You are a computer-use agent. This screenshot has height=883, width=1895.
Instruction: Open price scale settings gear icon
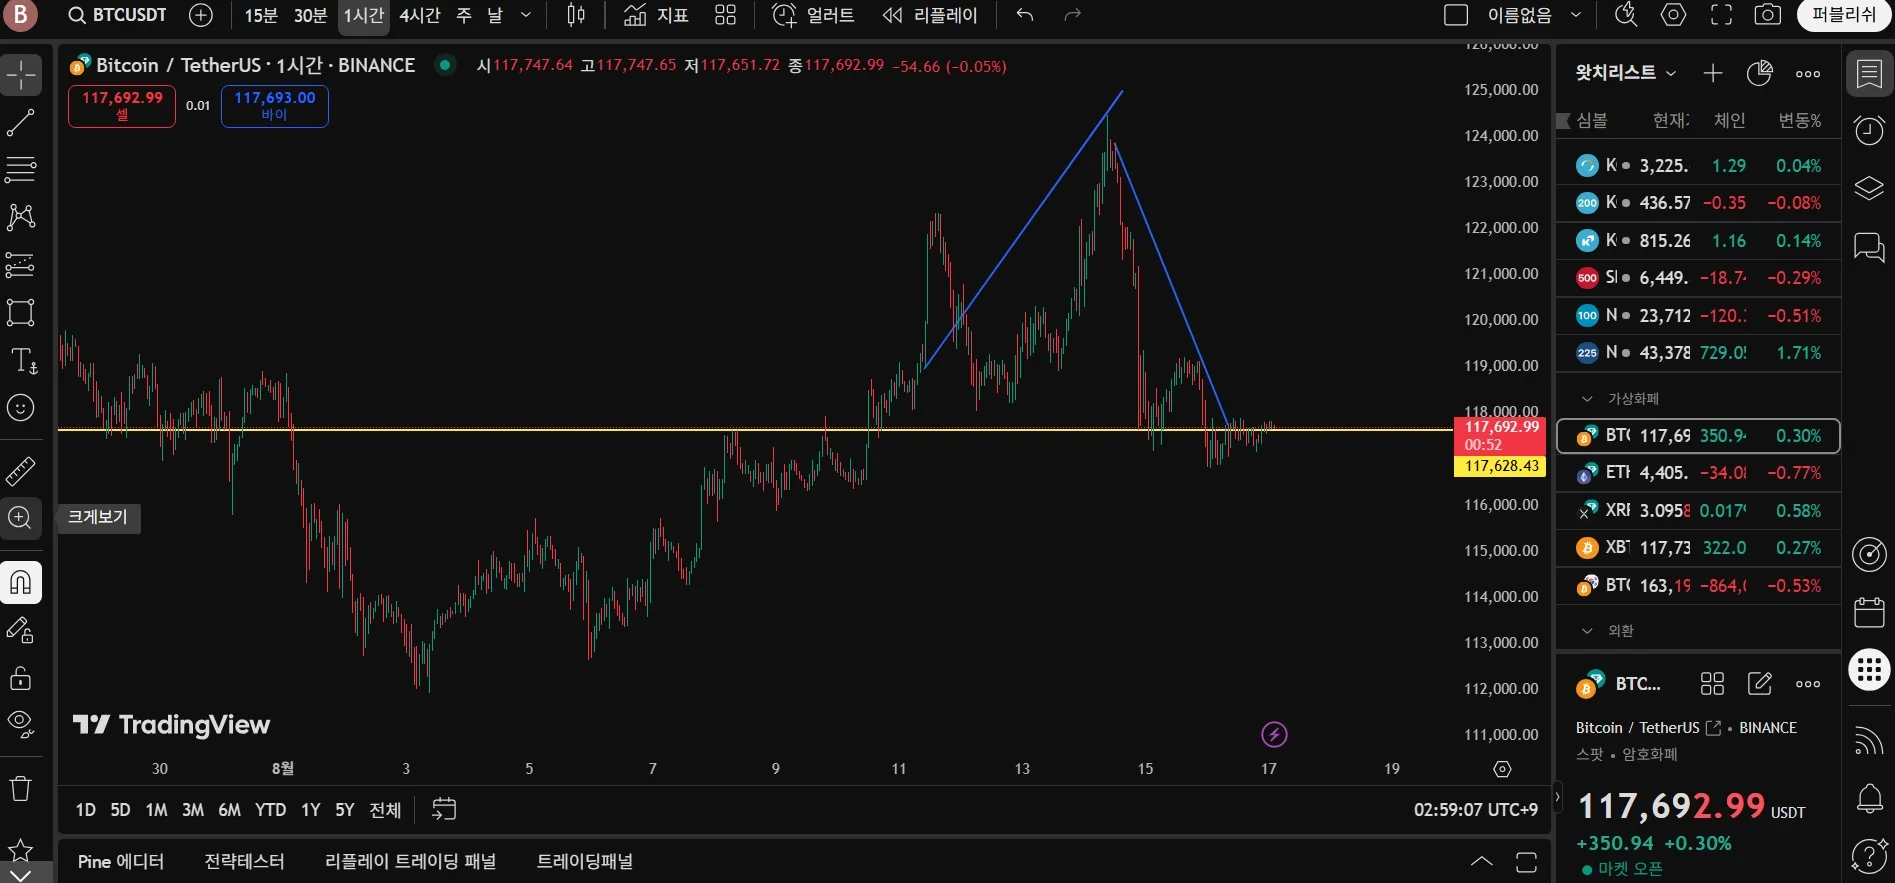[x=1502, y=769]
